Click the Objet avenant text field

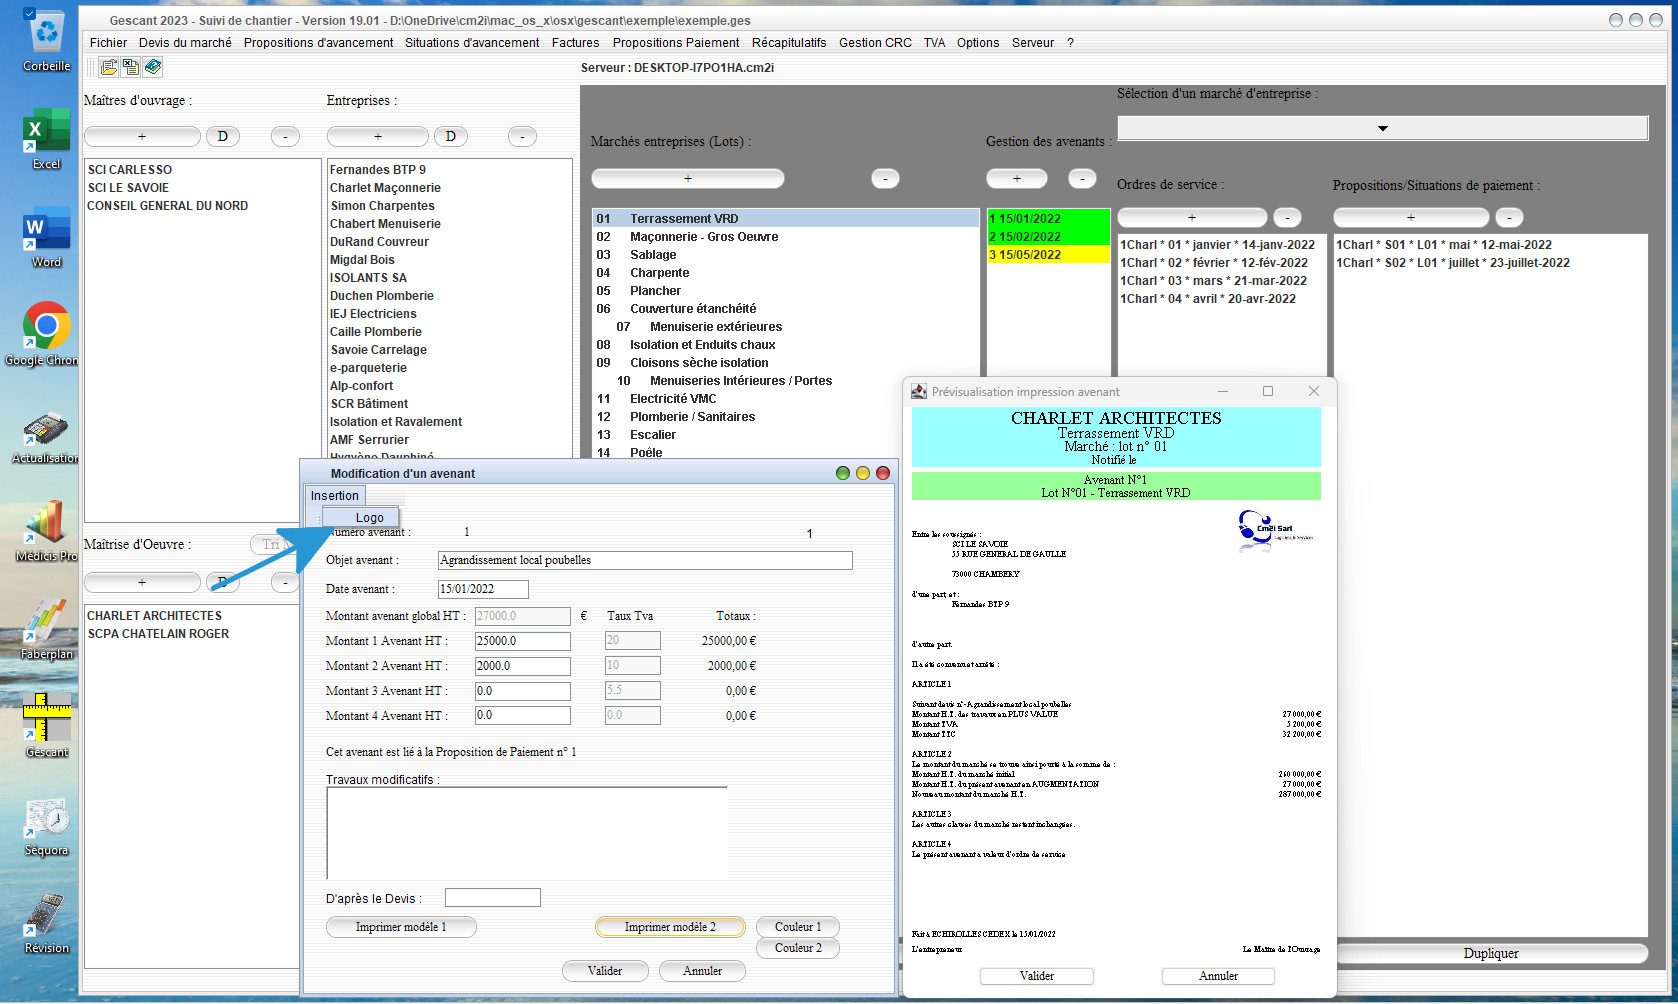click(x=645, y=560)
